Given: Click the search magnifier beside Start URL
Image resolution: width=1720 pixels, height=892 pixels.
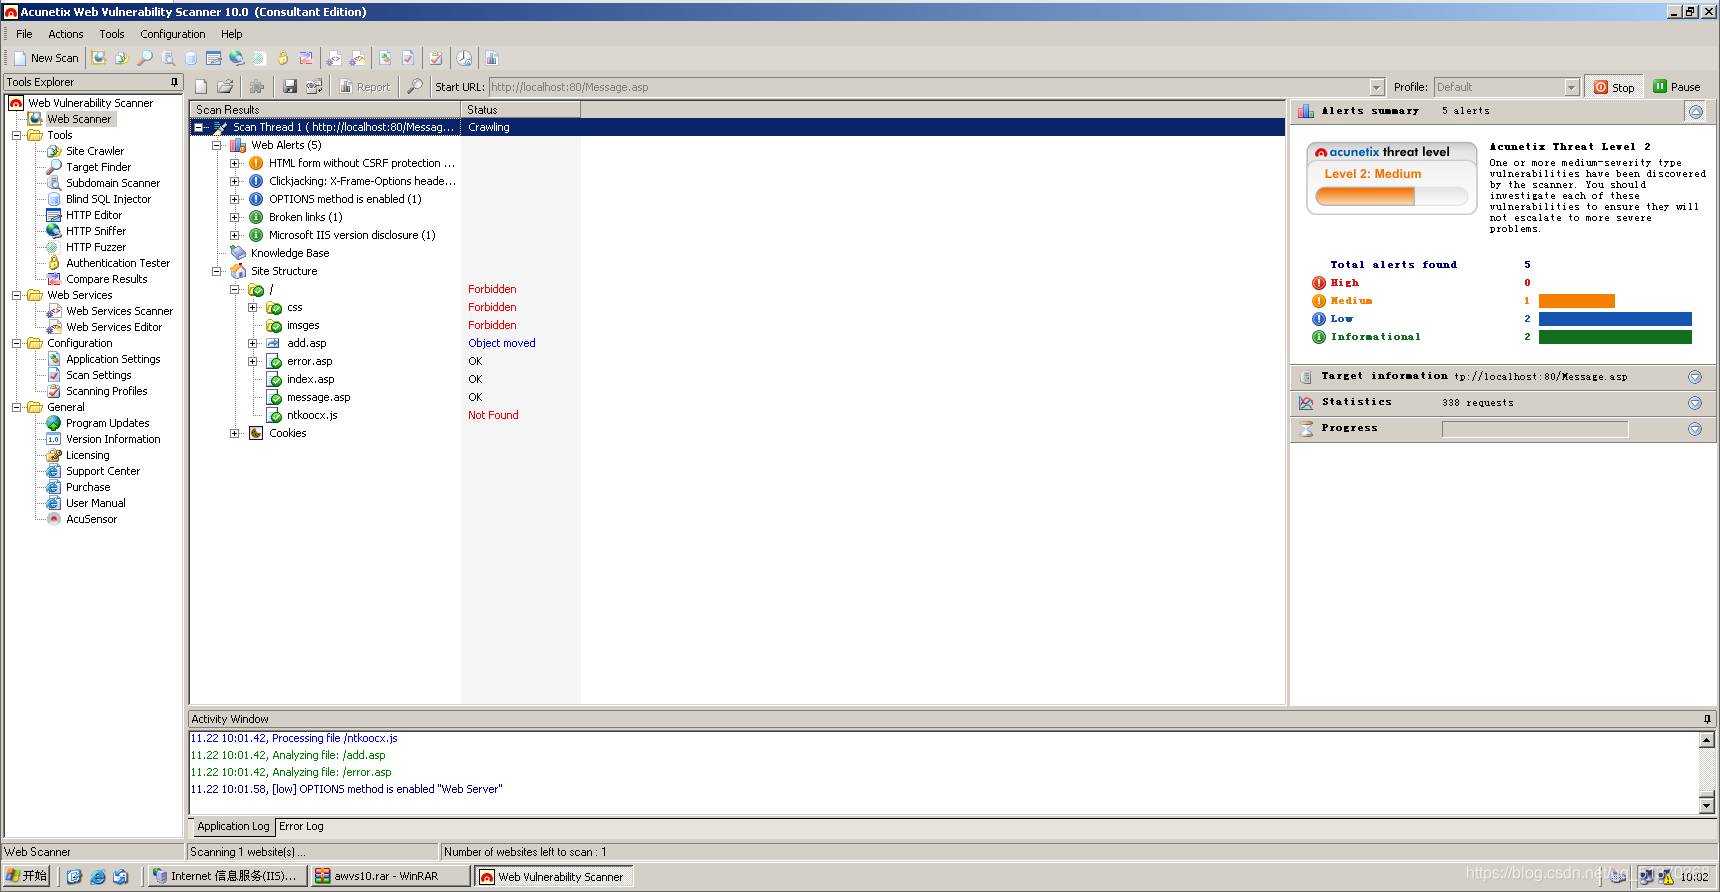Looking at the screenshot, I should pos(414,87).
